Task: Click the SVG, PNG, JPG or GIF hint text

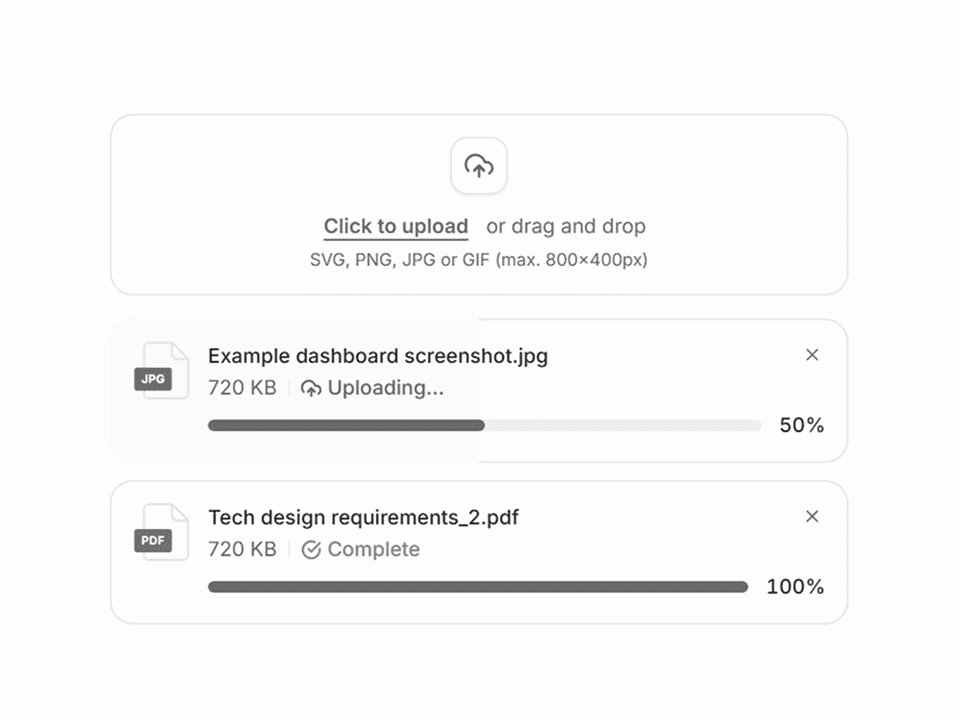Action: coord(477,260)
